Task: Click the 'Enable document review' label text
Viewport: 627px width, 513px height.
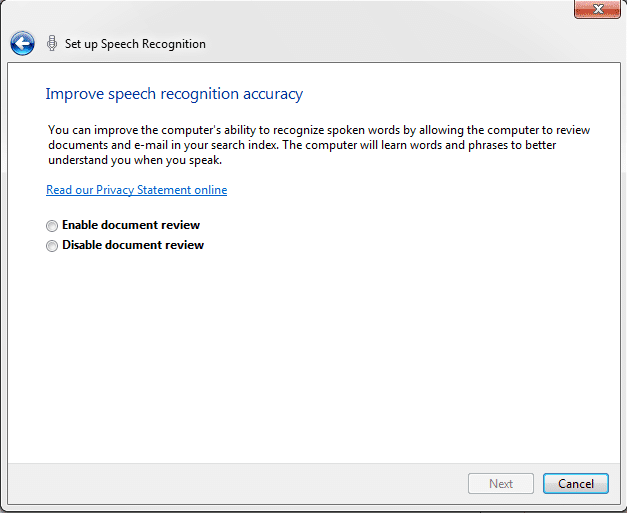Action: tap(131, 225)
